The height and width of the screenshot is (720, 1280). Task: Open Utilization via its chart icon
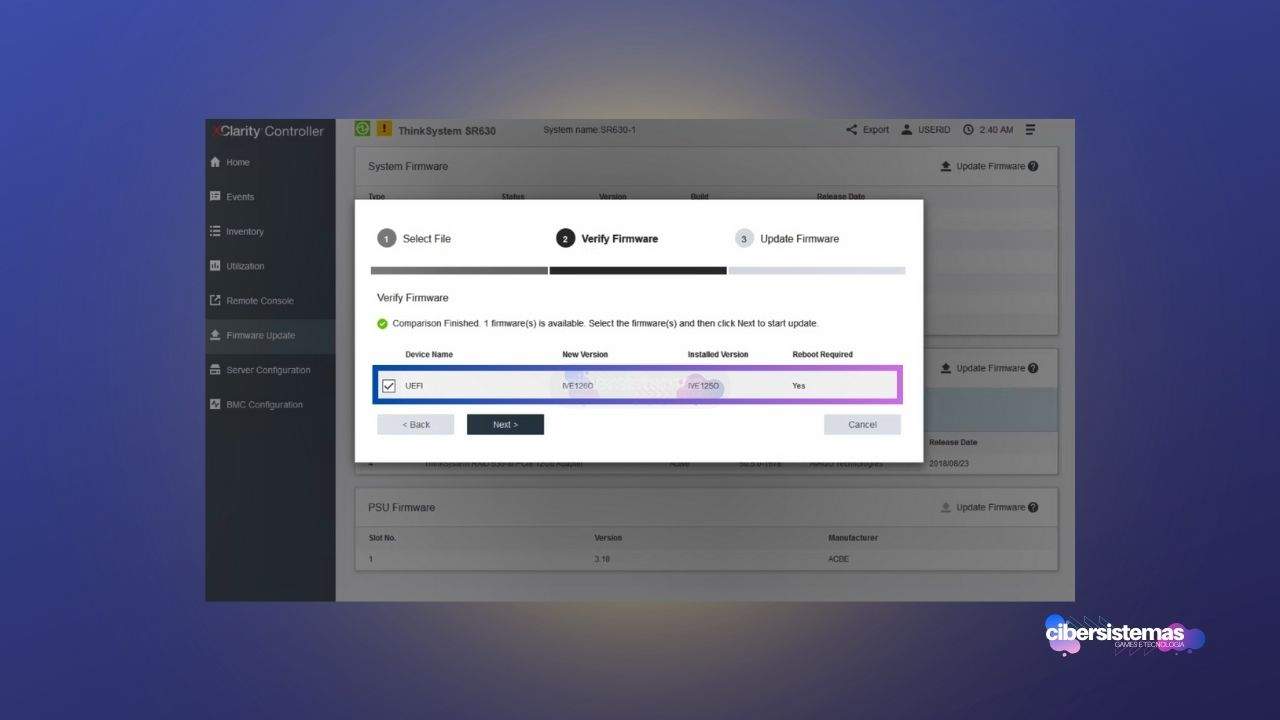click(x=215, y=266)
